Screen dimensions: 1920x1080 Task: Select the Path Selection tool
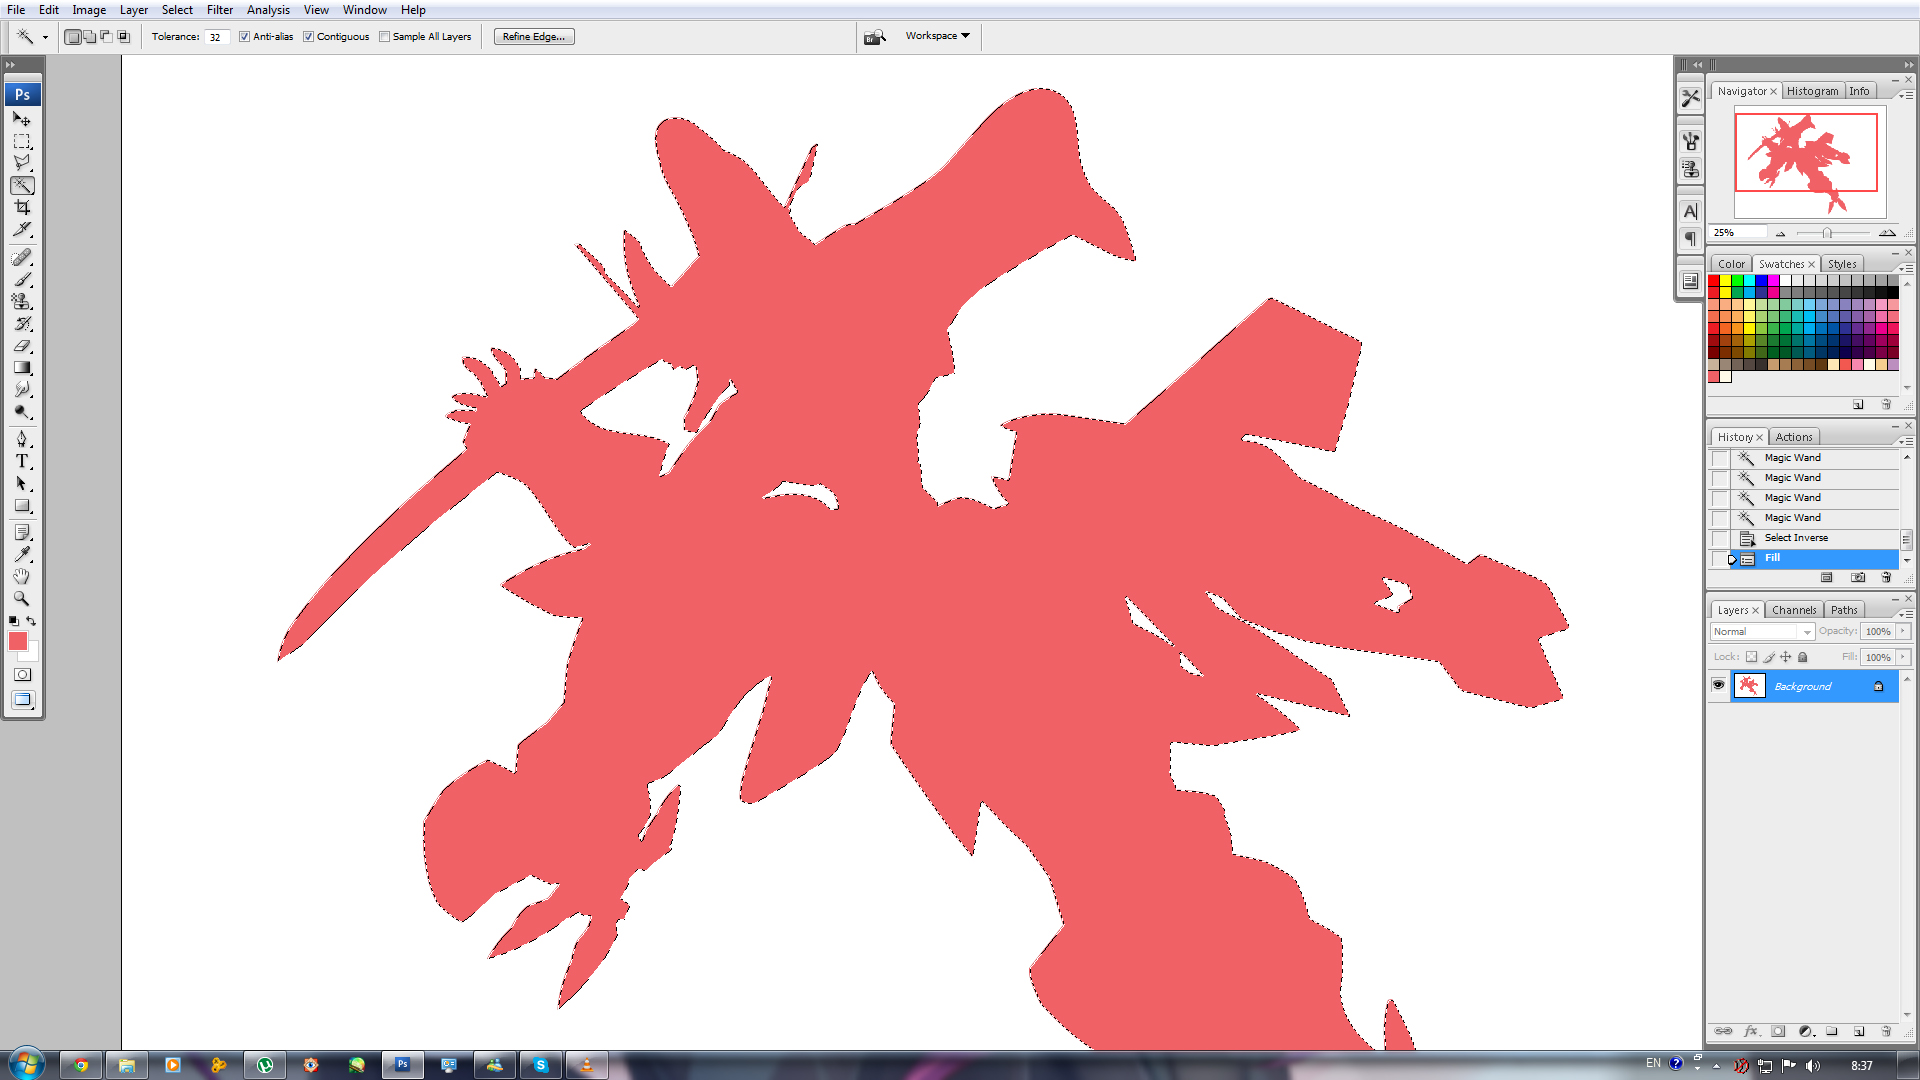22,483
